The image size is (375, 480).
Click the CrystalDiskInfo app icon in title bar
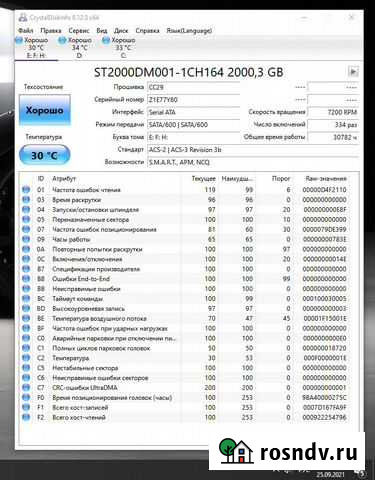(x=23, y=17)
